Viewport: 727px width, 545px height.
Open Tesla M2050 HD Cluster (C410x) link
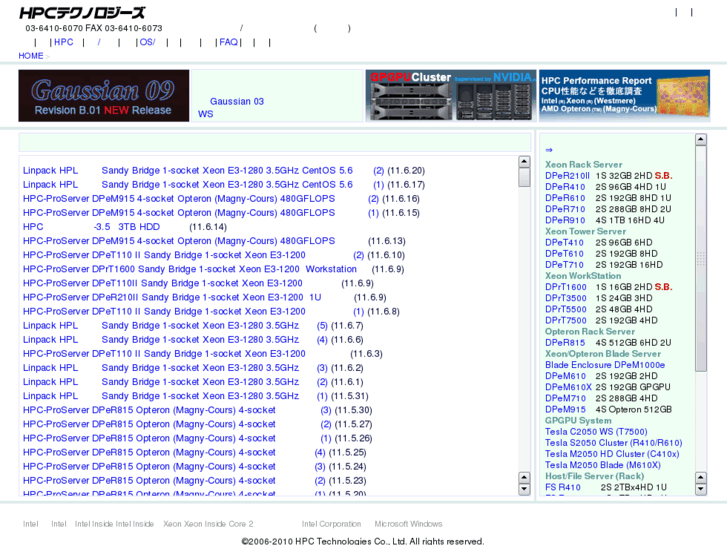click(x=612, y=454)
